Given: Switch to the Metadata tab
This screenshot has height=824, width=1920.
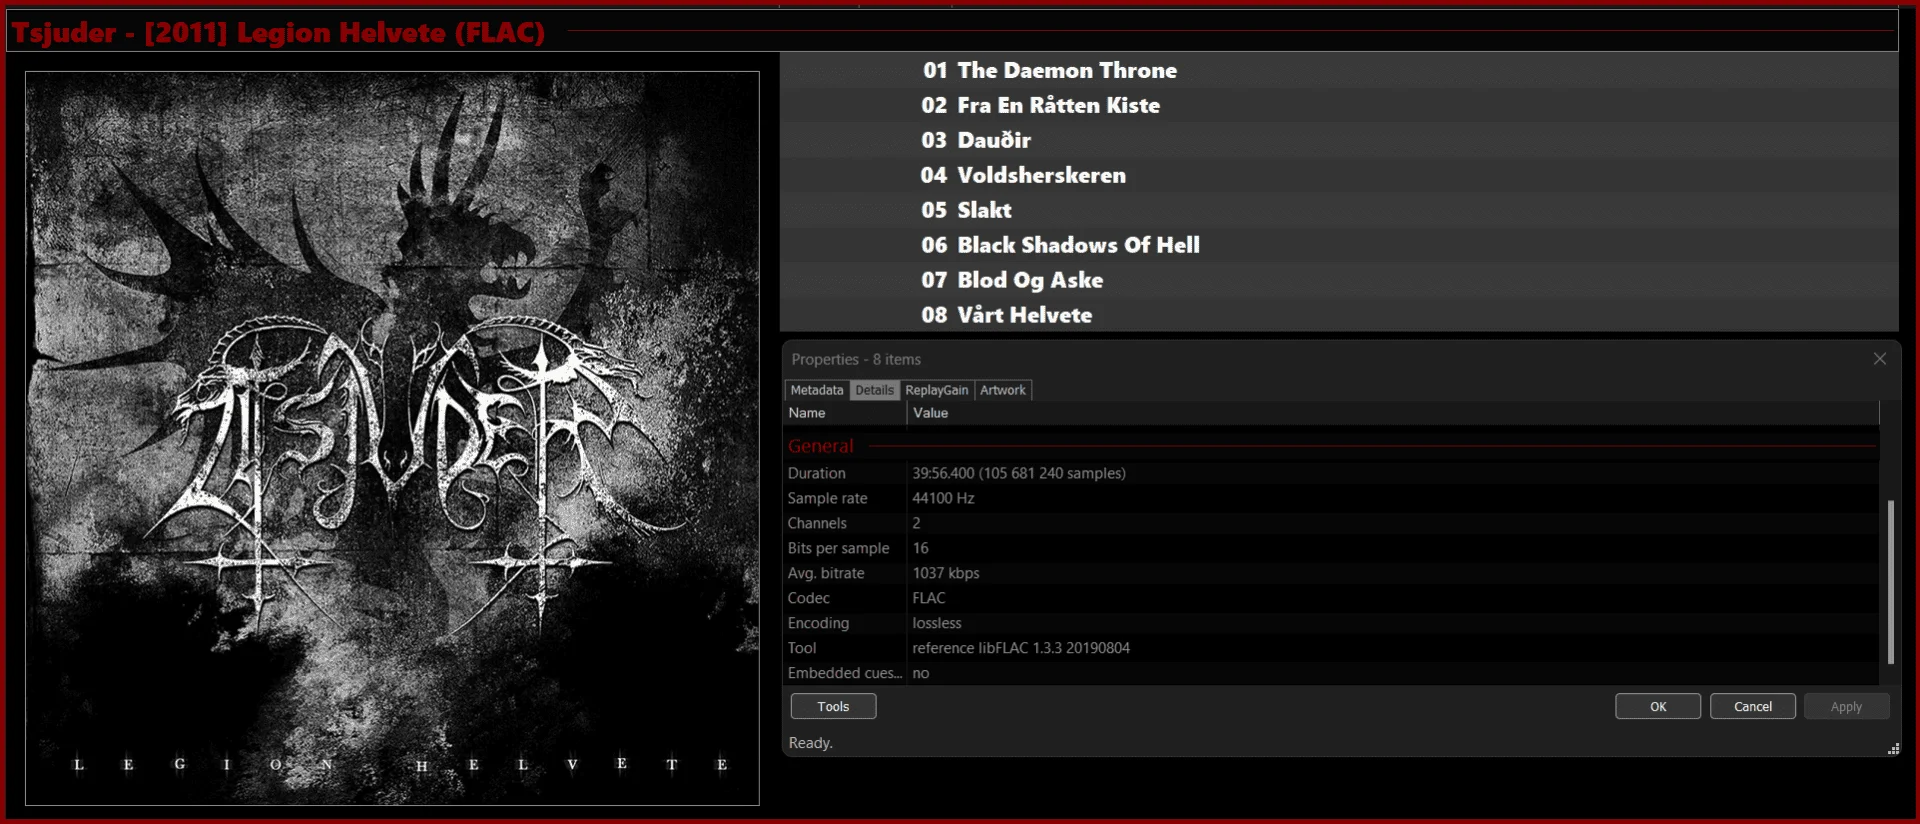Looking at the screenshot, I should (817, 390).
